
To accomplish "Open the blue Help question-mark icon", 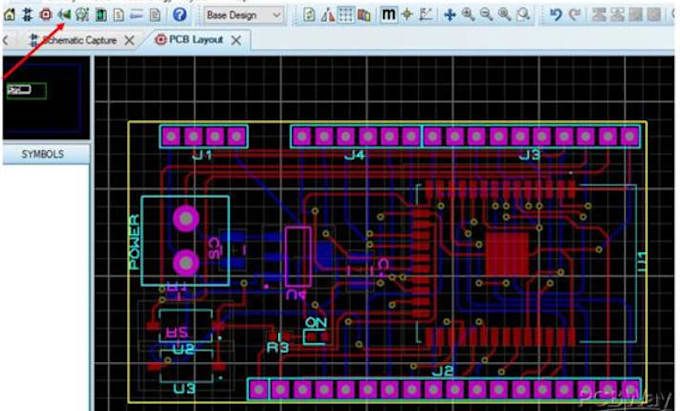I will tap(180, 15).
